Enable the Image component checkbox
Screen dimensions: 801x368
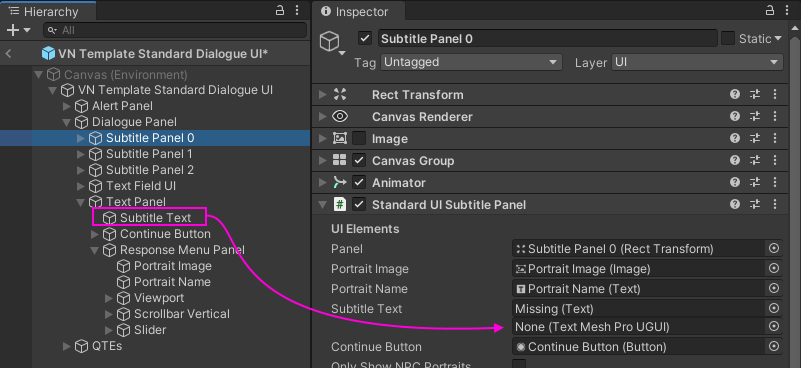(360, 139)
